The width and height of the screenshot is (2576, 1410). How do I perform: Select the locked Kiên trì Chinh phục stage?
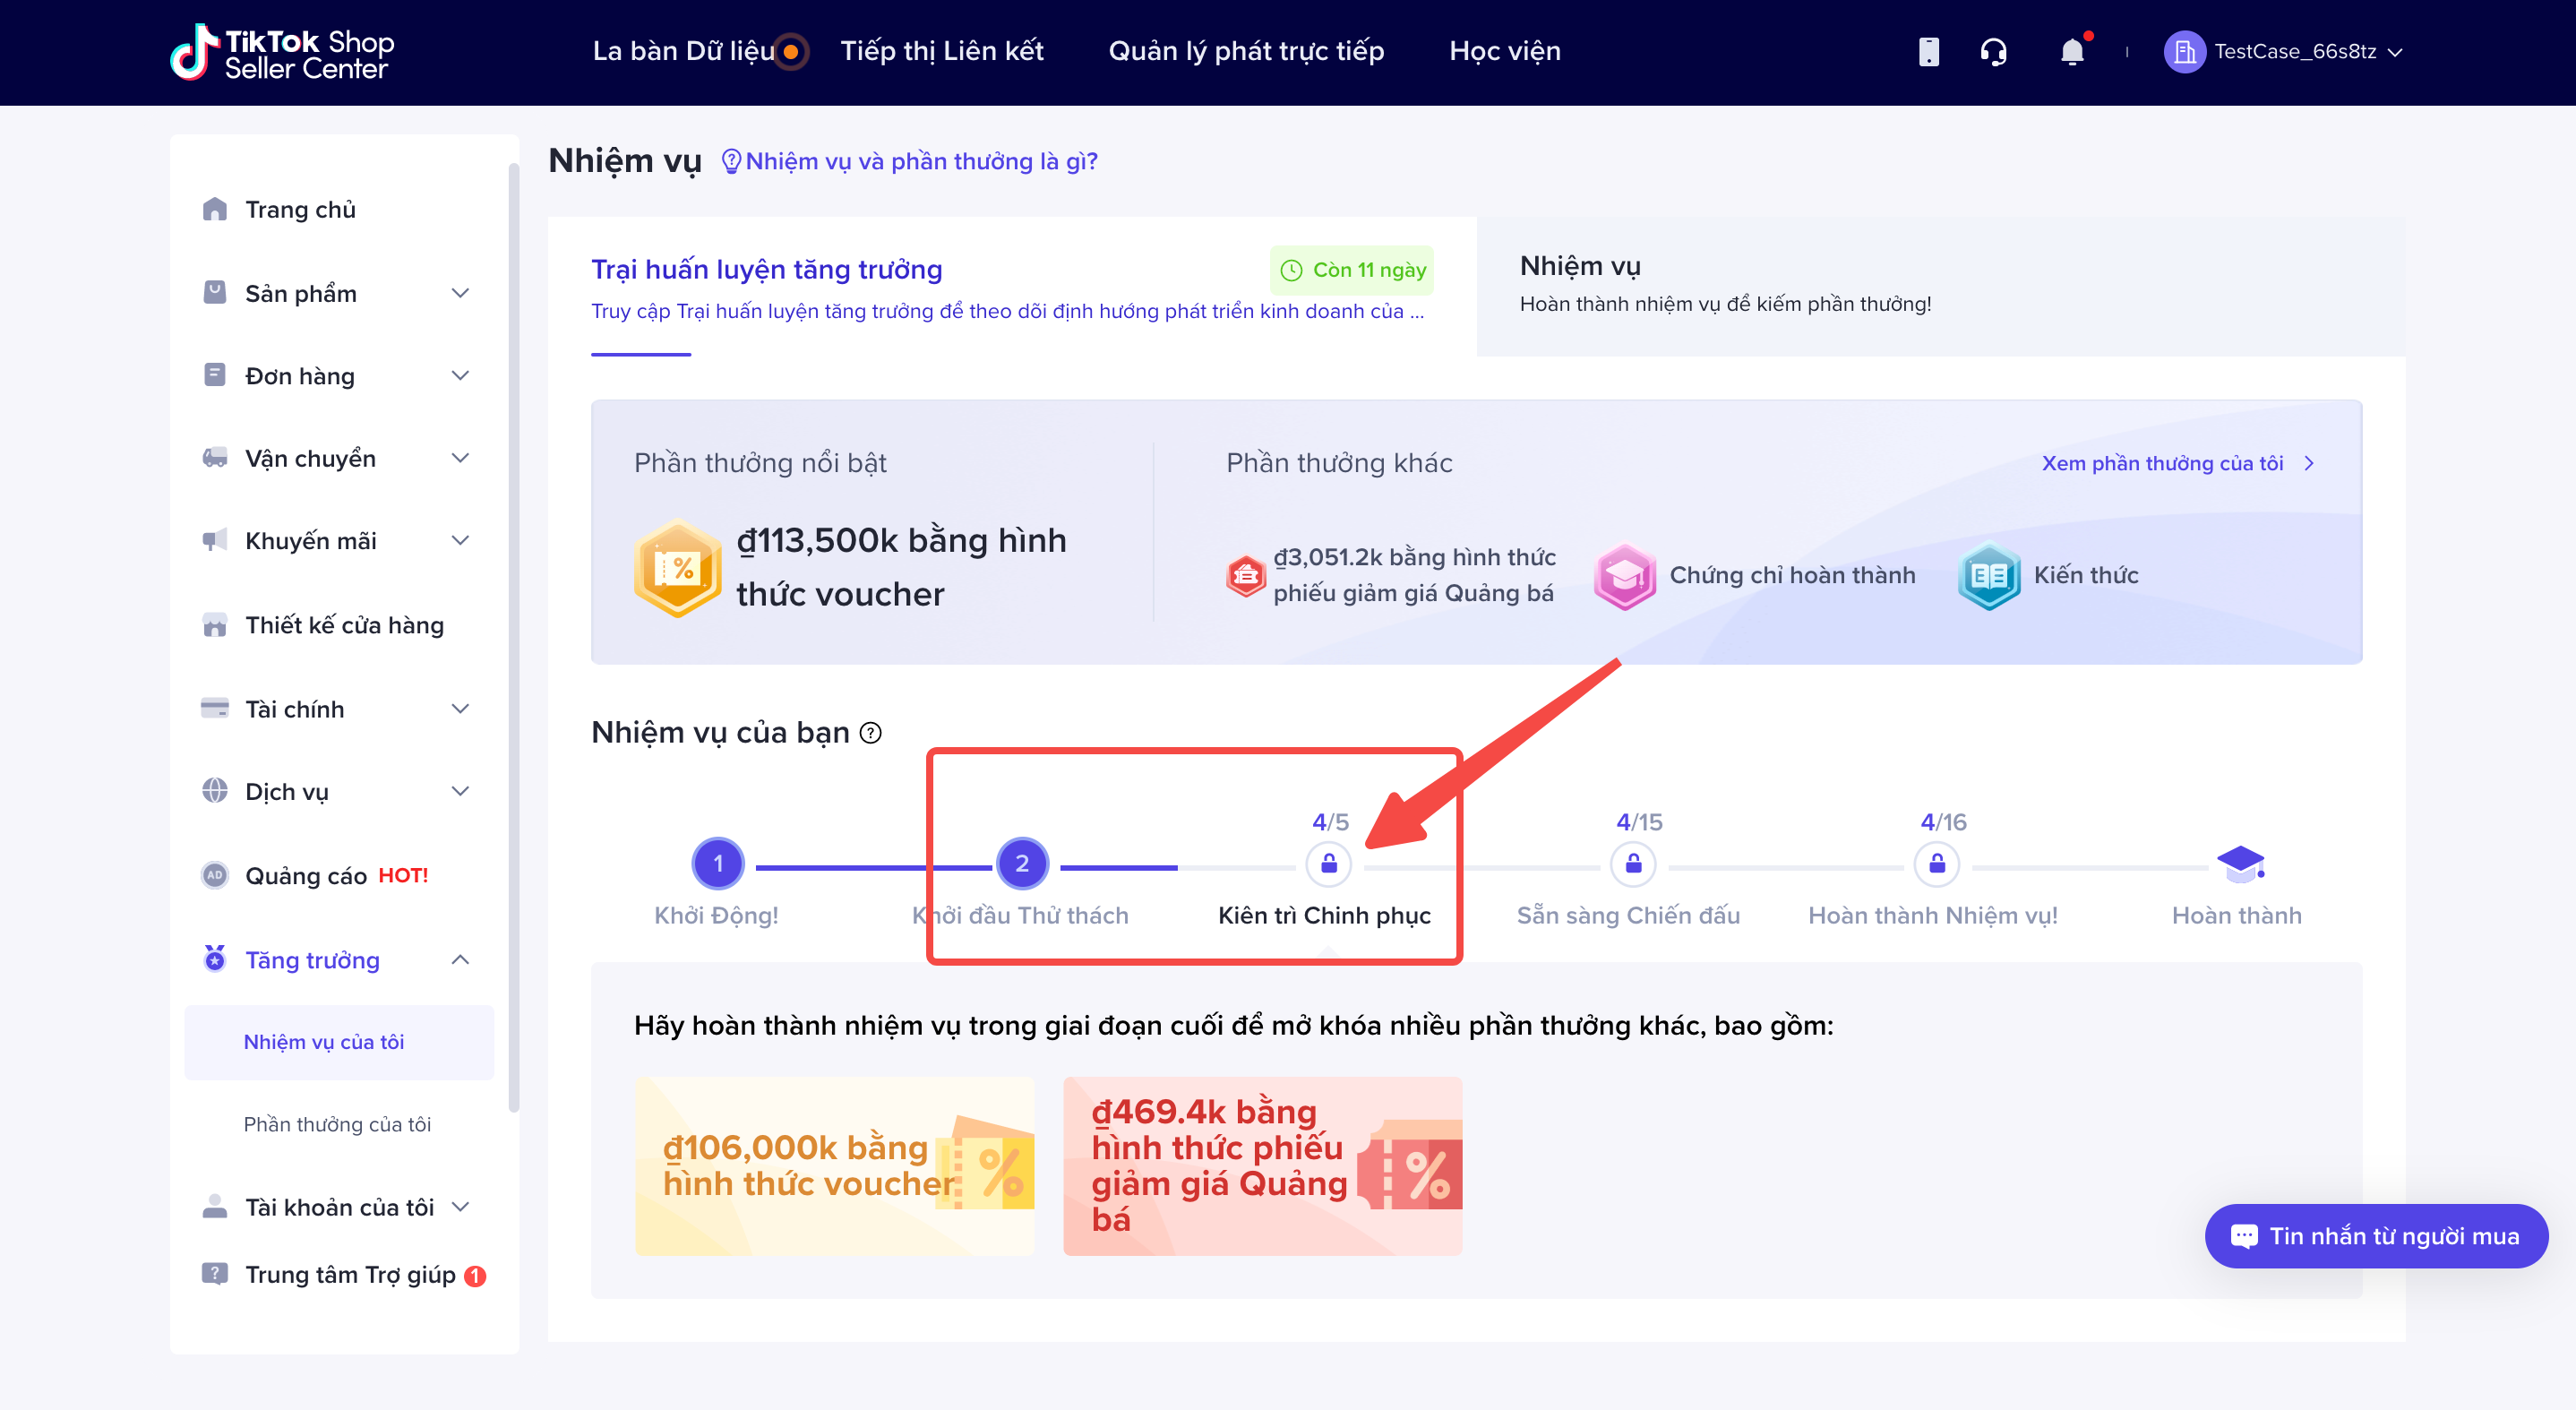(x=1328, y=863)
